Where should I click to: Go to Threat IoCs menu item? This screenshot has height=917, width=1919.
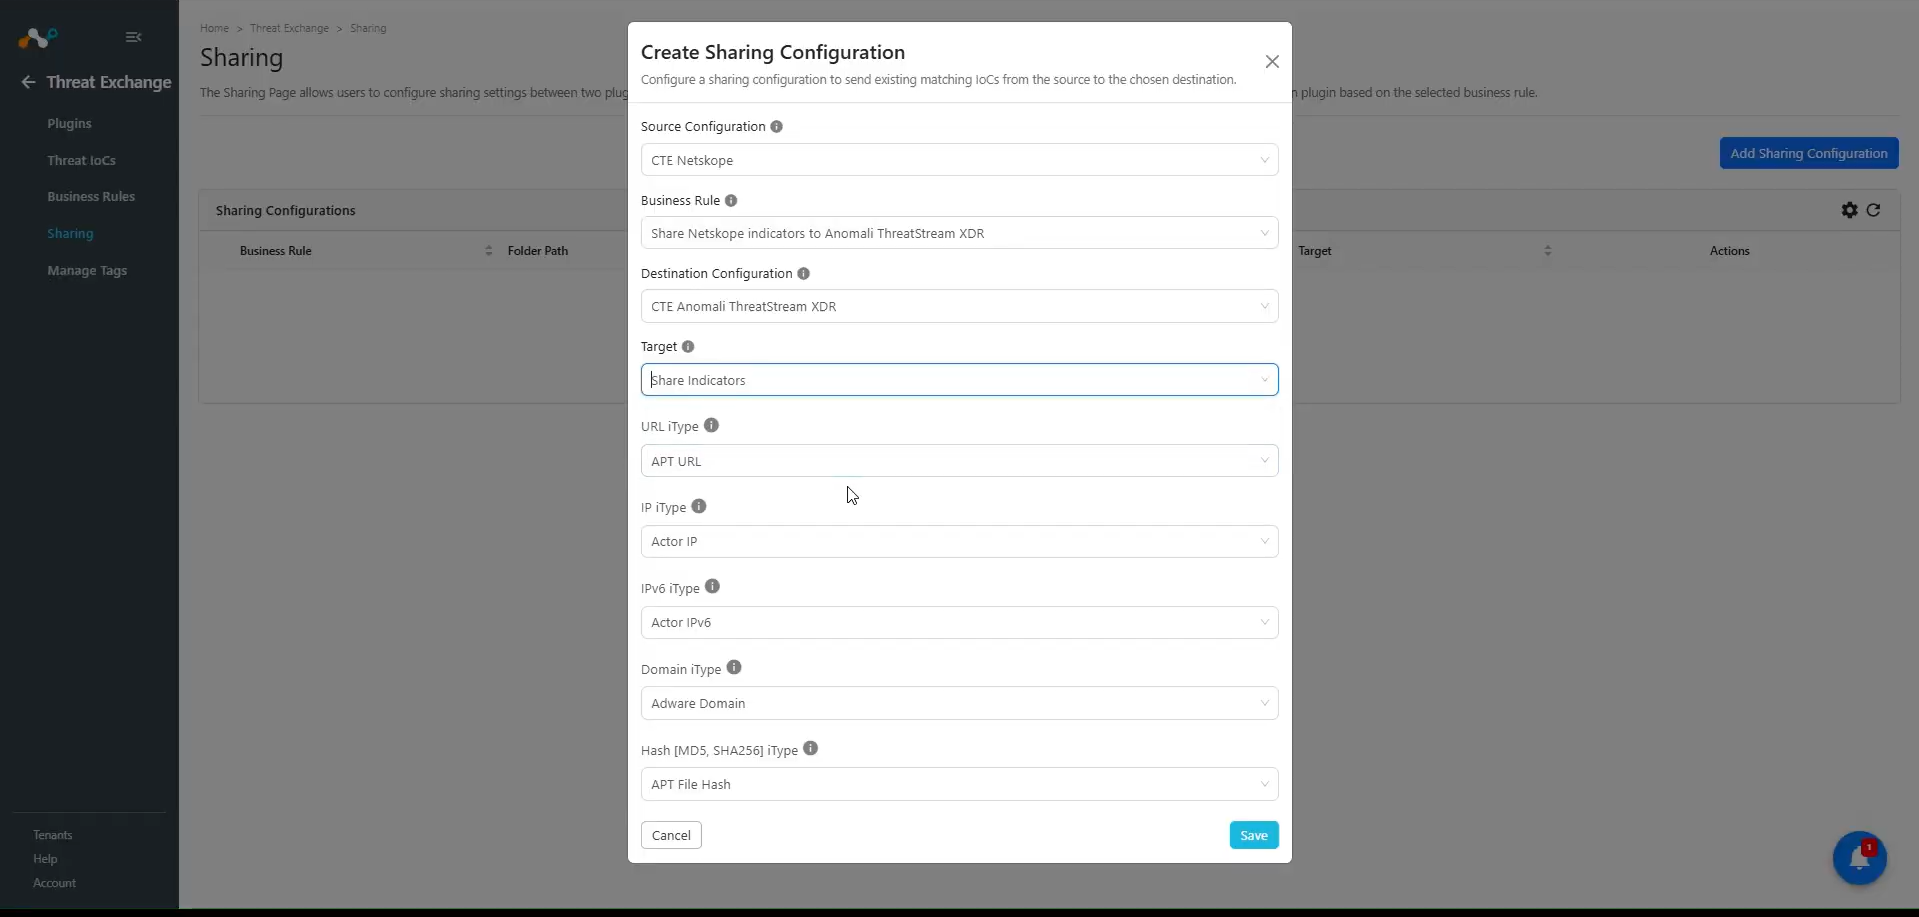coord(81,160)
